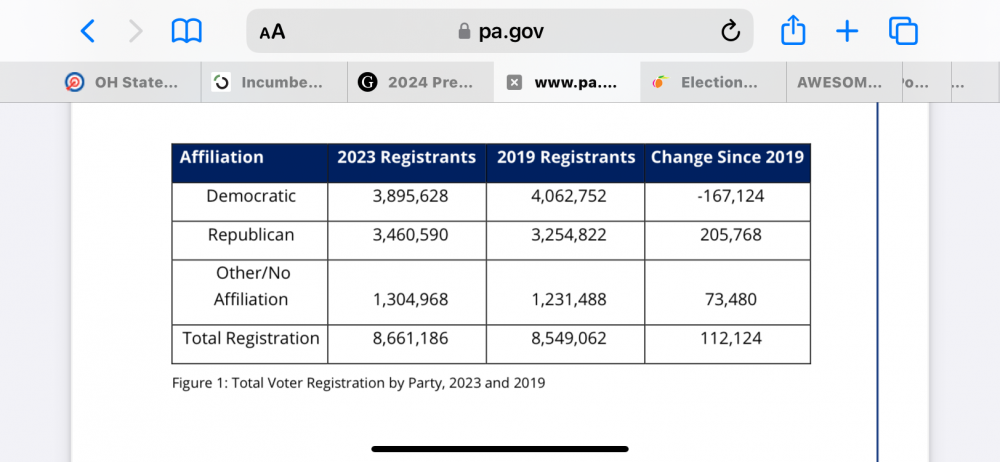Screen dimensions: 1000x462
Task: Tap the lock icon in address bar
Action: (463, 32)
